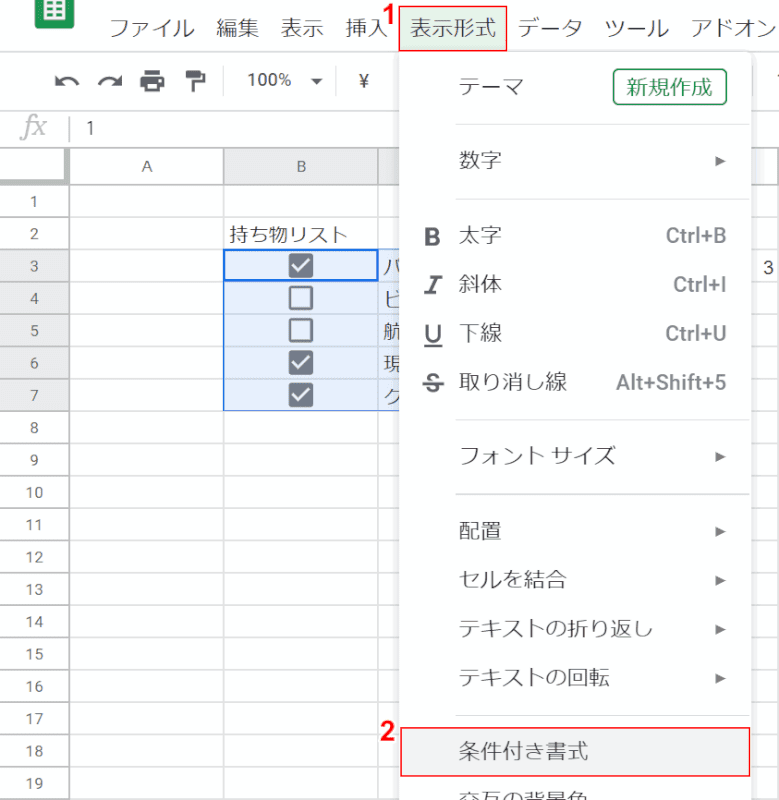Click the bold B icon in menu
Image resolution: width=779 pixels, height=800 pixels.
(x=433, y=237)
